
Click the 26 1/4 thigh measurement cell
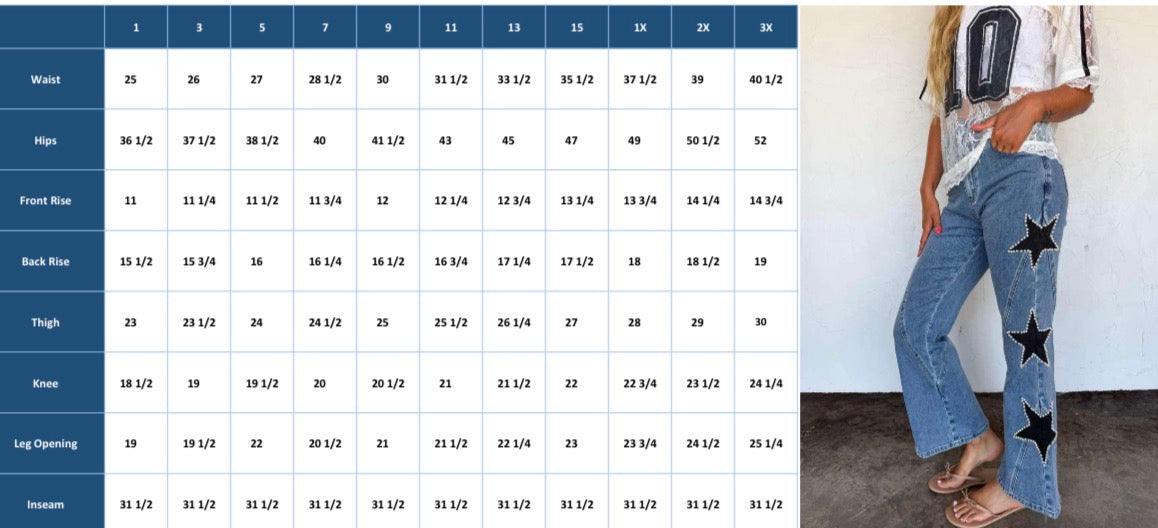[514, 322]
